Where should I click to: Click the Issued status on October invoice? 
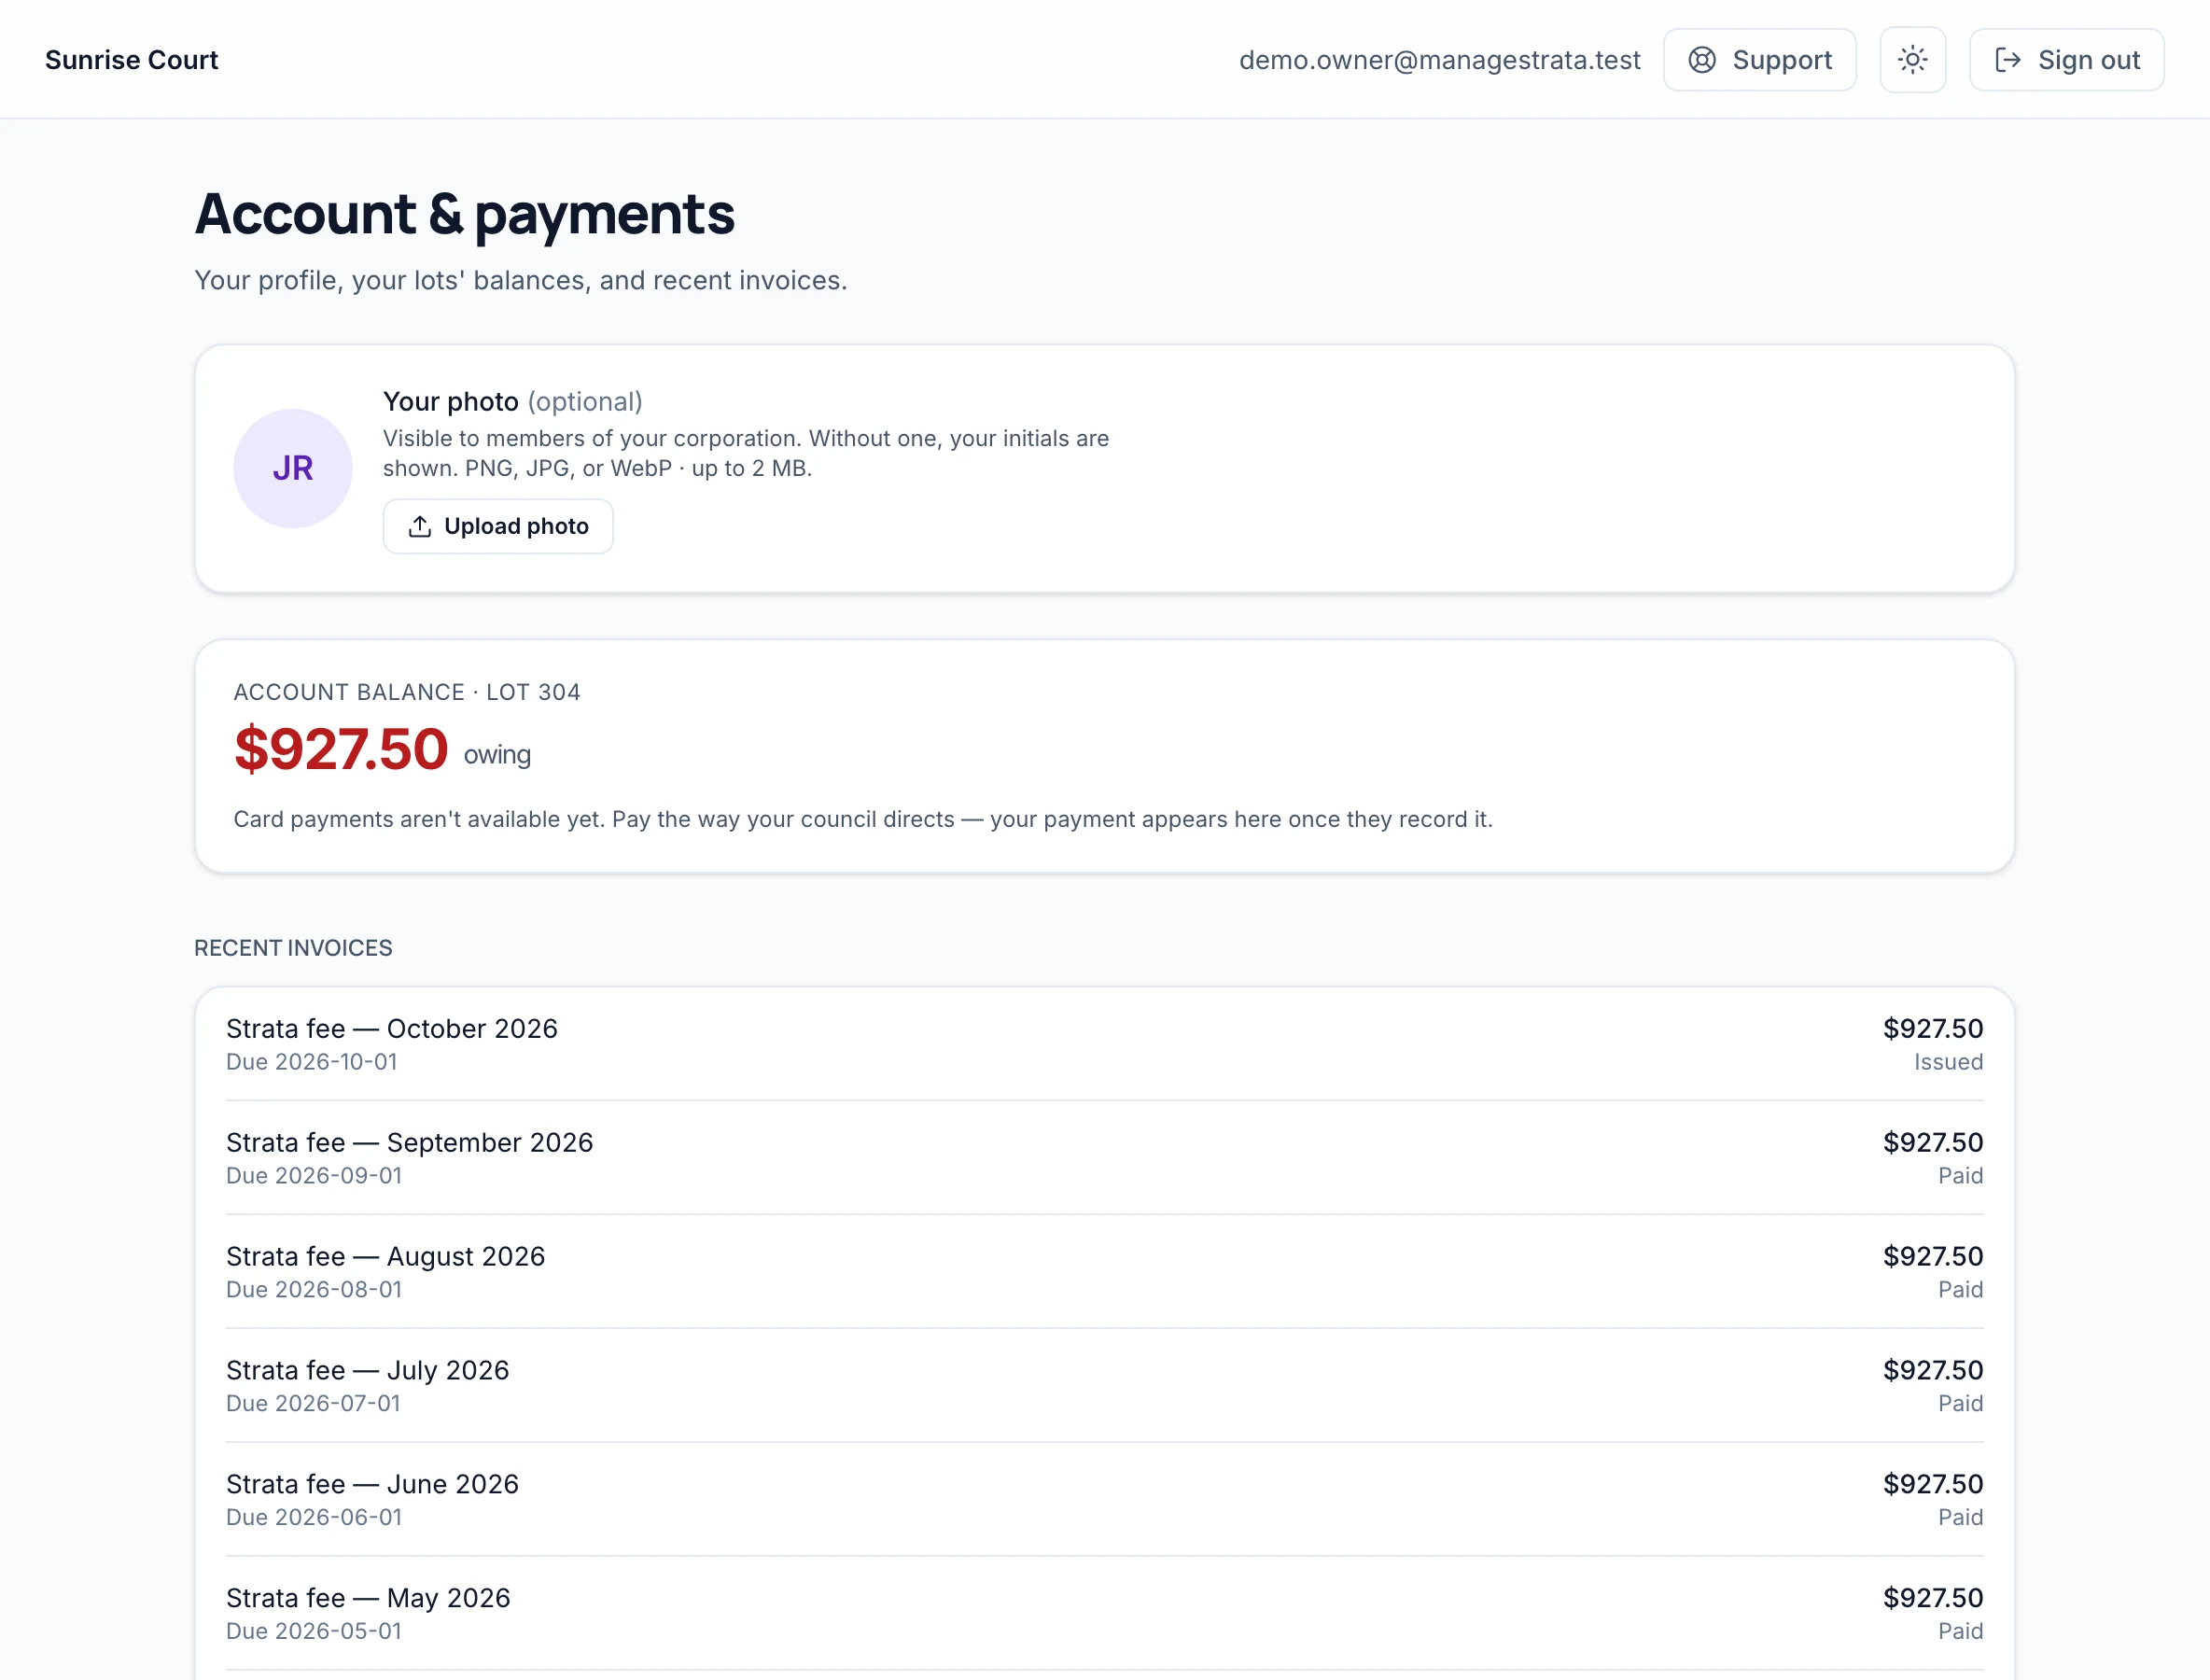[1948, 1062]
